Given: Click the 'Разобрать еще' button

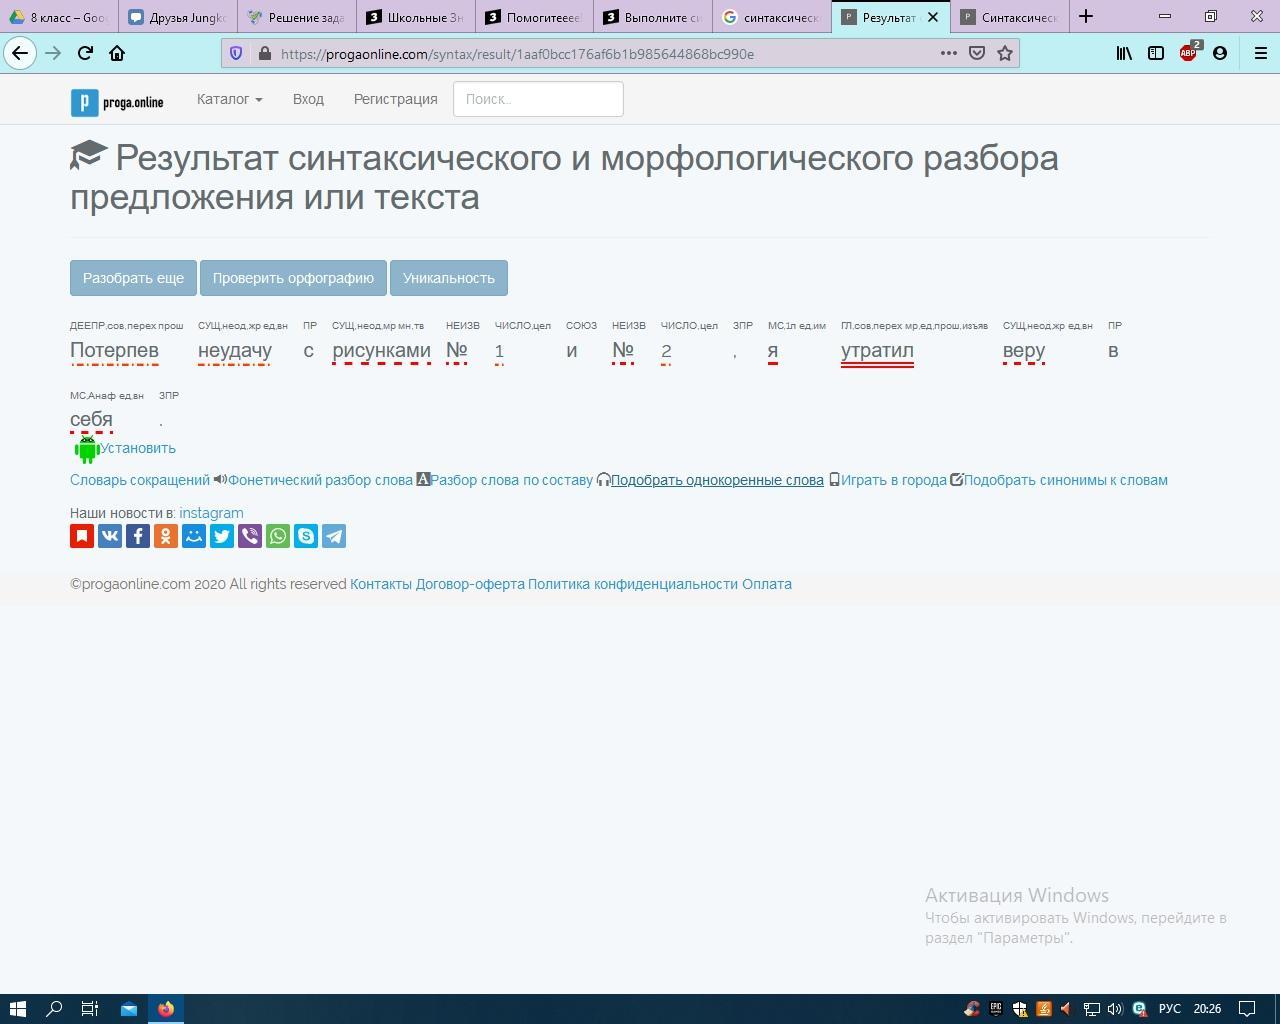Looking at the screenshot, I should [x=133, y=278].
